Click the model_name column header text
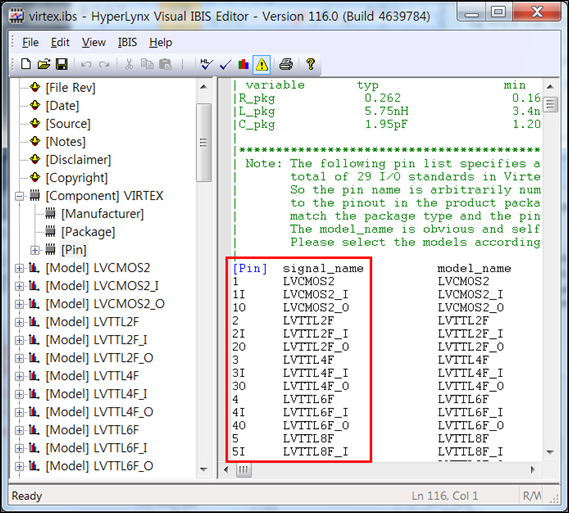Viewport: 569px width, 513px height. [474, 269]
